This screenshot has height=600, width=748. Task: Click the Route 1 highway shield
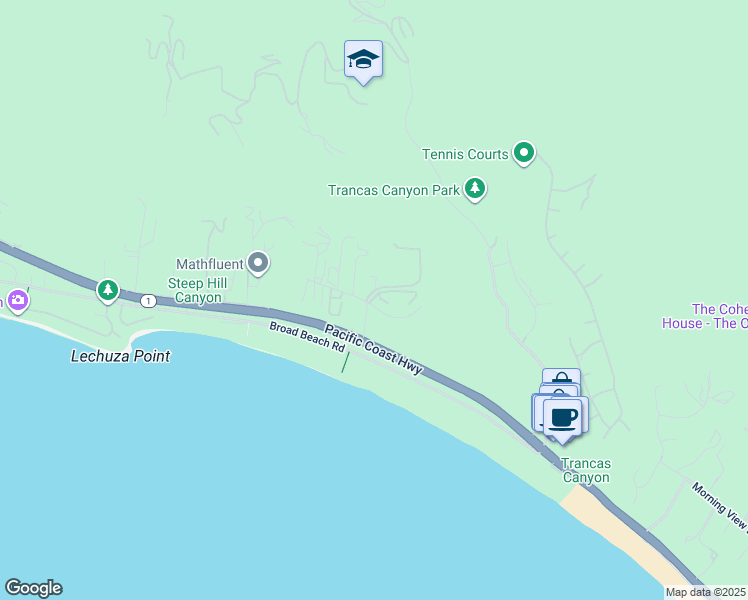tap(149, 301)
